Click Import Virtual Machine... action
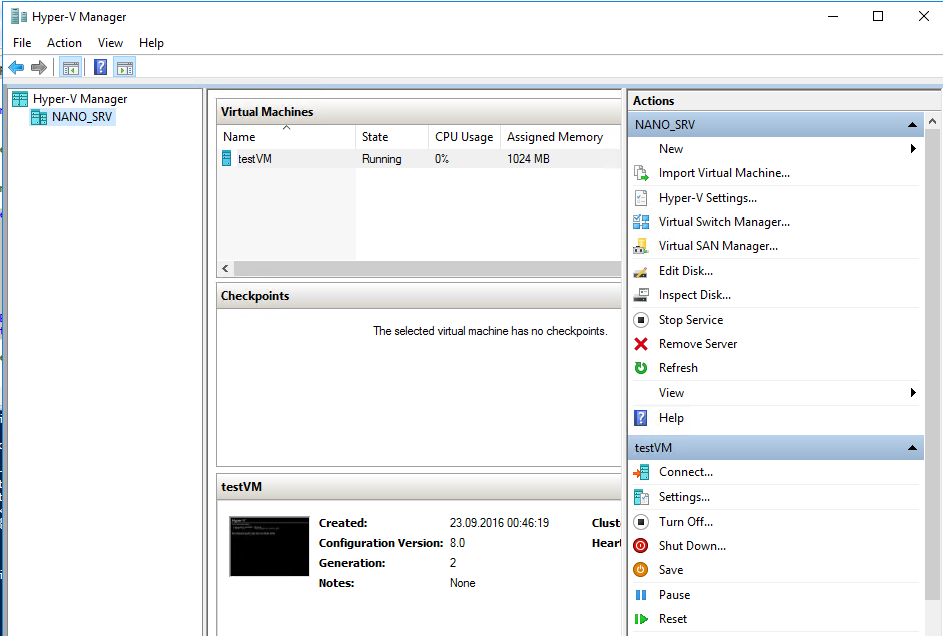The width and height of the screenshot is (943, 636). click(x=724, y=173)
